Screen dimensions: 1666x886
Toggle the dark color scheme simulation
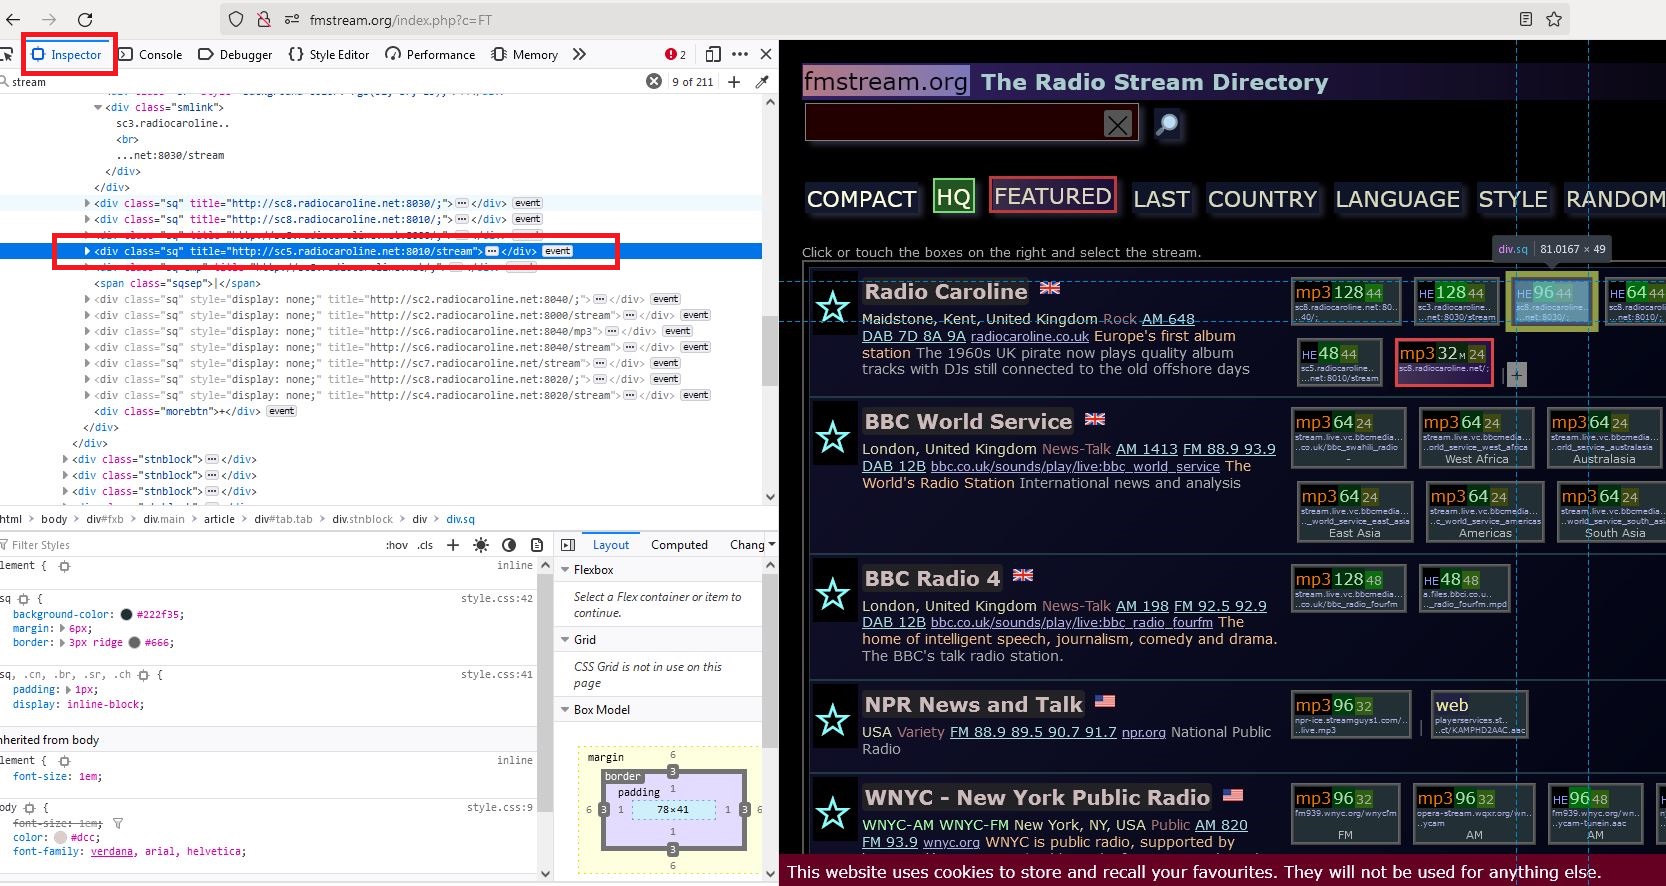point(509,545)
